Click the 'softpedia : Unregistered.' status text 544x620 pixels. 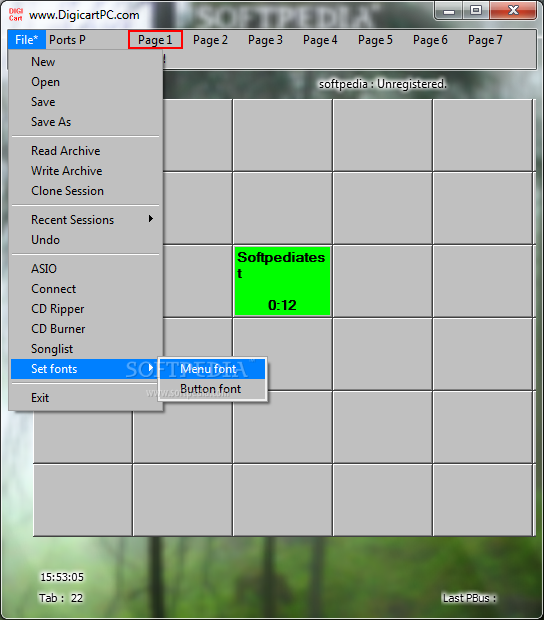click(x=383, y=84)
